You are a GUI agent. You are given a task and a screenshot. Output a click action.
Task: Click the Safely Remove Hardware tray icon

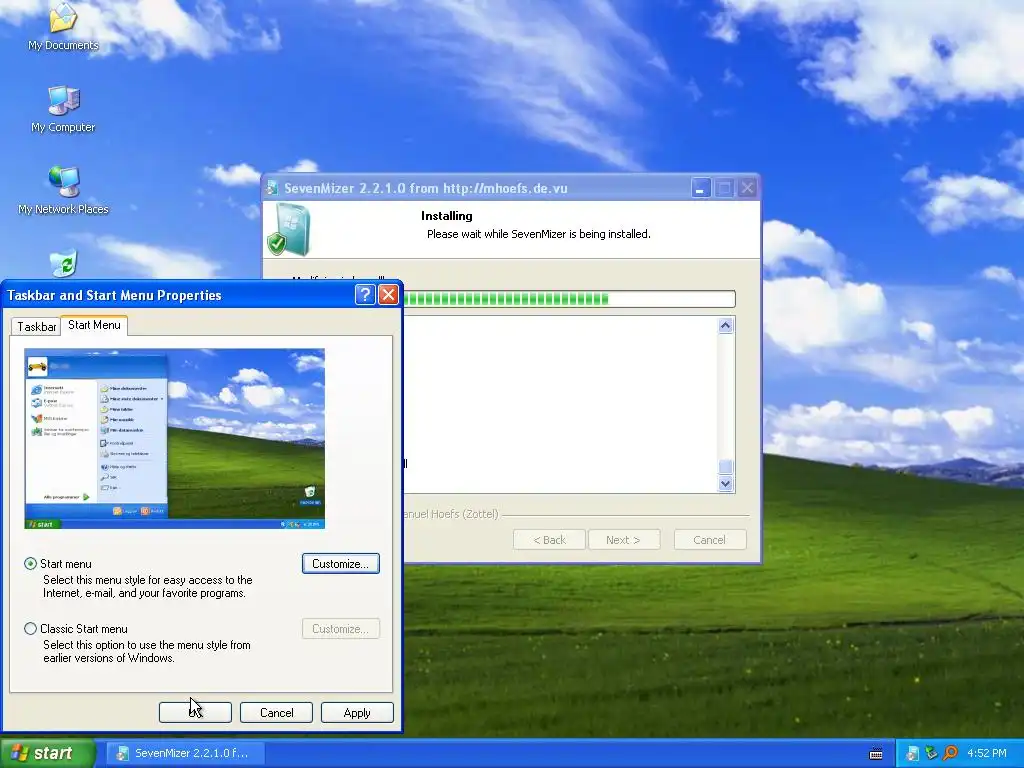pyautogui.click(x=931, y=753)
